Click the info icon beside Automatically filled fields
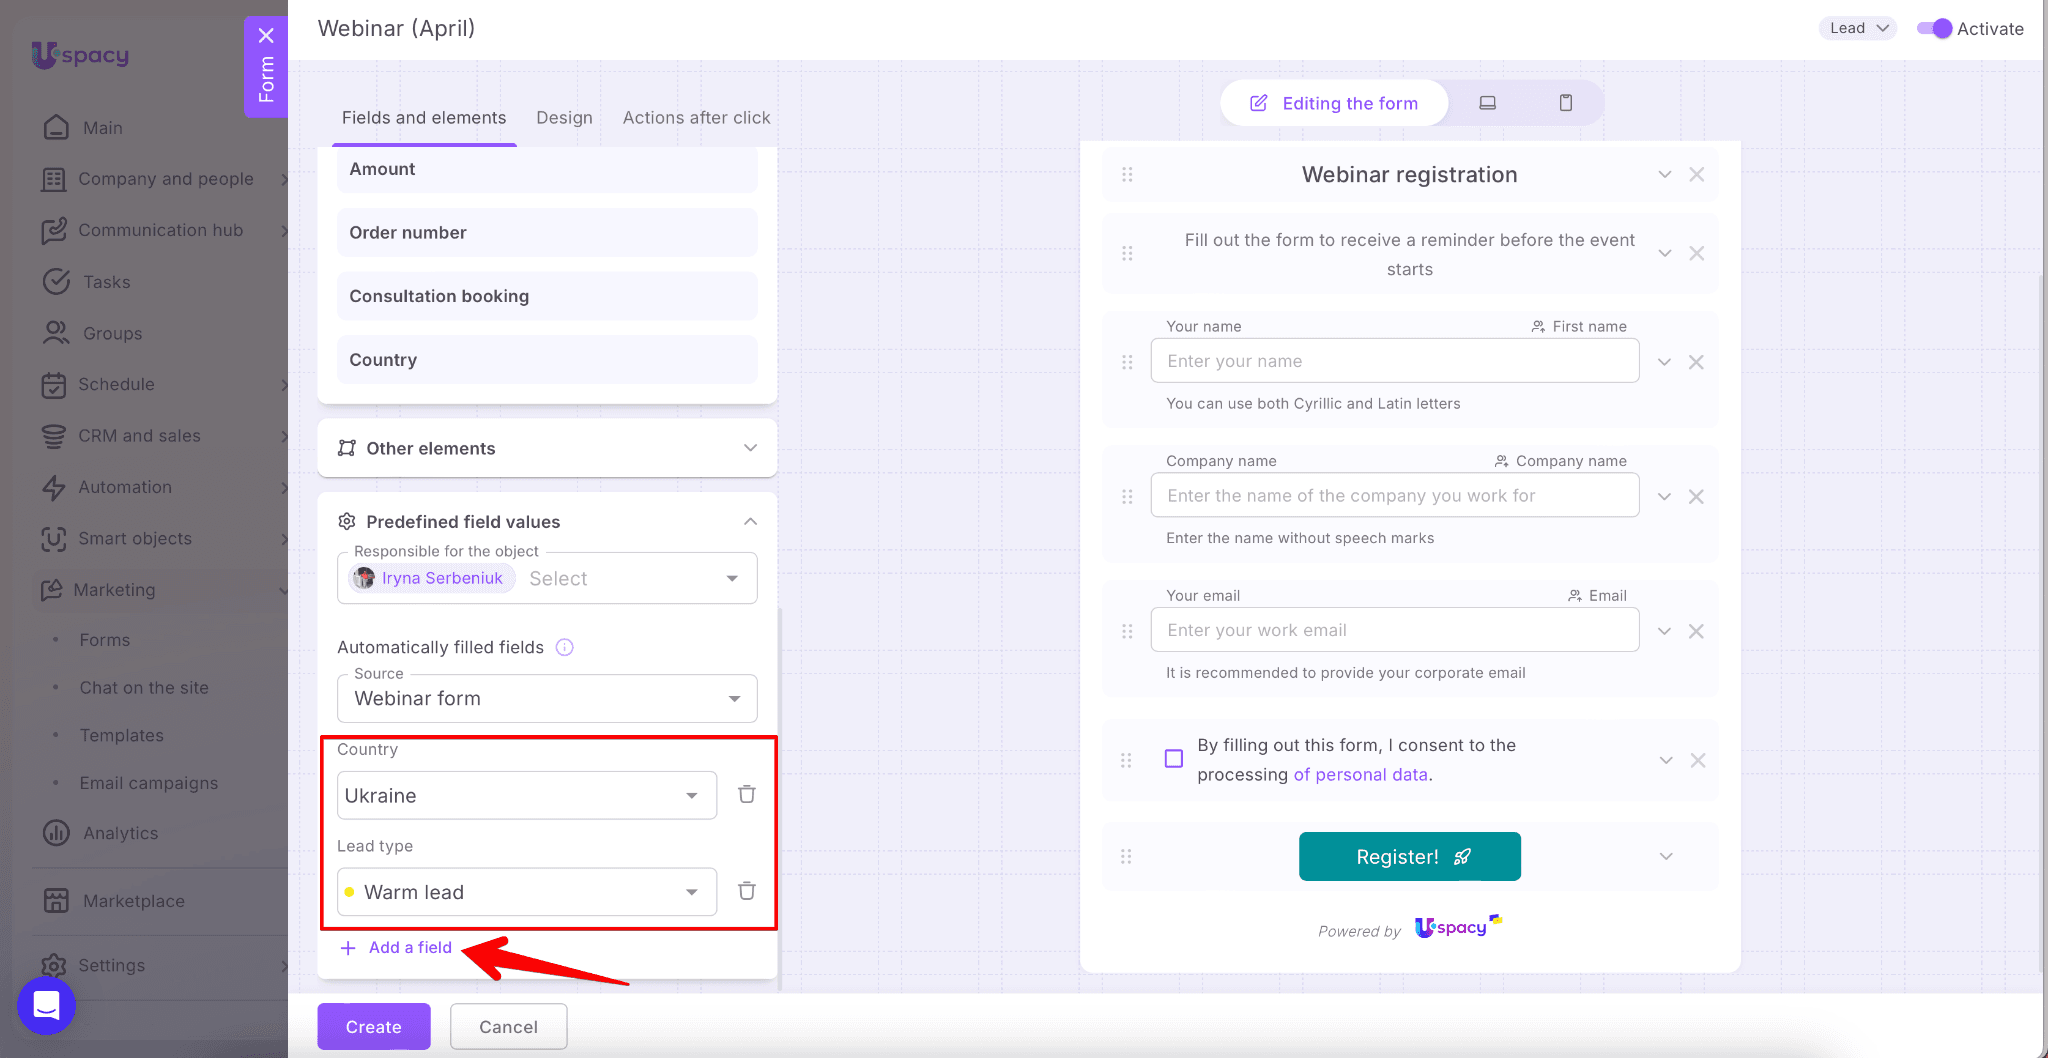 564,647
